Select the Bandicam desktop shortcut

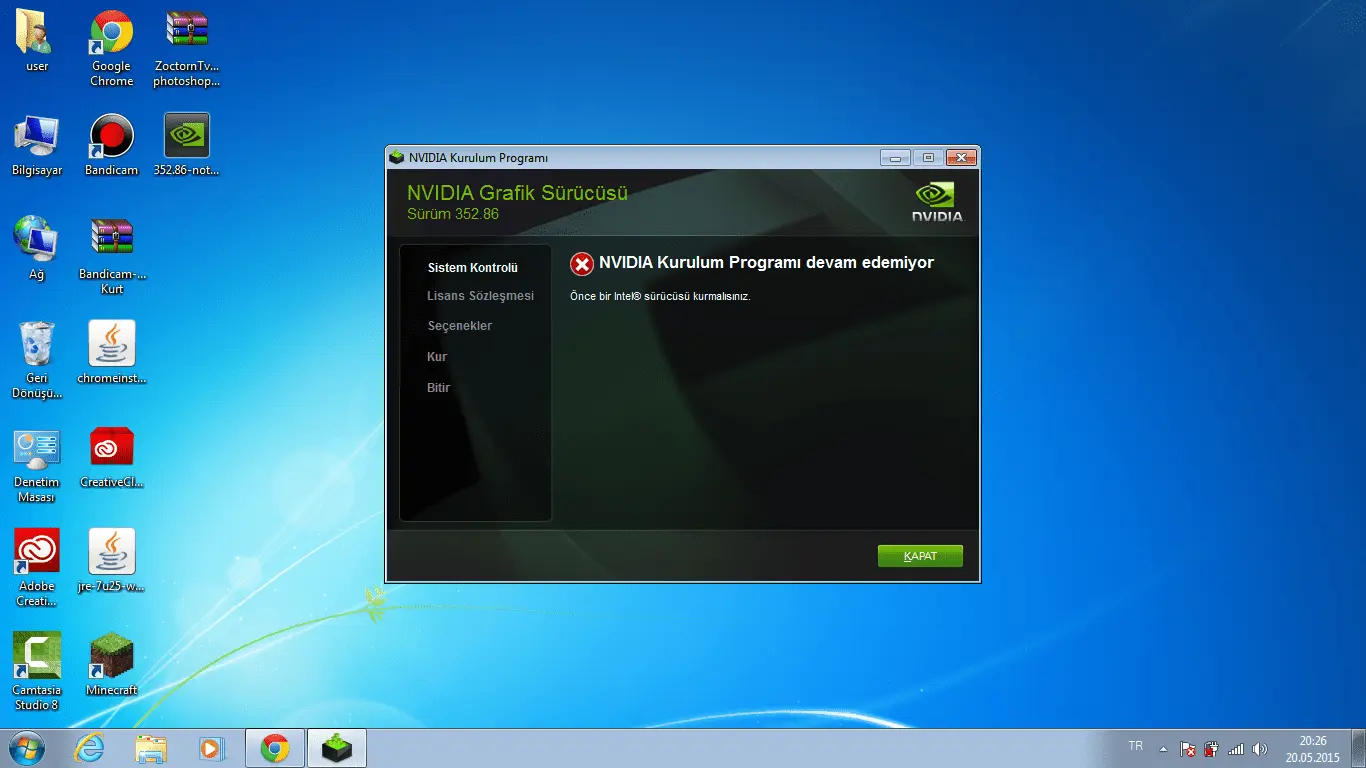click(x=112, y=145)
